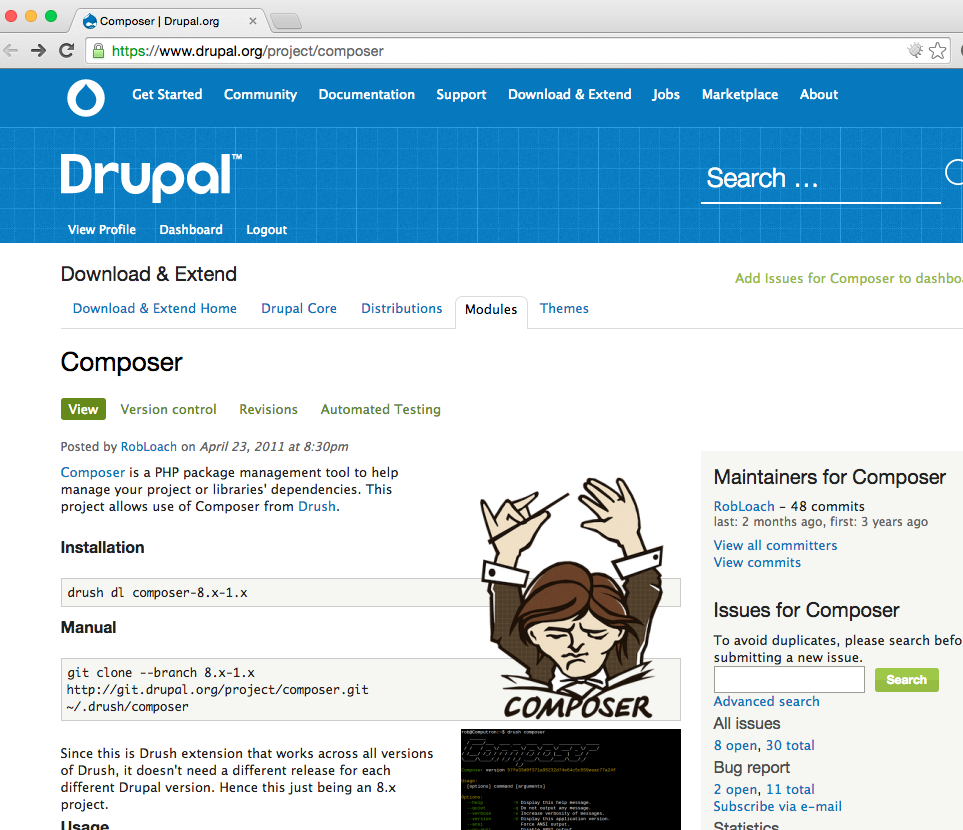Image resolution: width=963 pixels, height=830 pixels.
Task: Open Support in top navigation
Action: (461, 95)
